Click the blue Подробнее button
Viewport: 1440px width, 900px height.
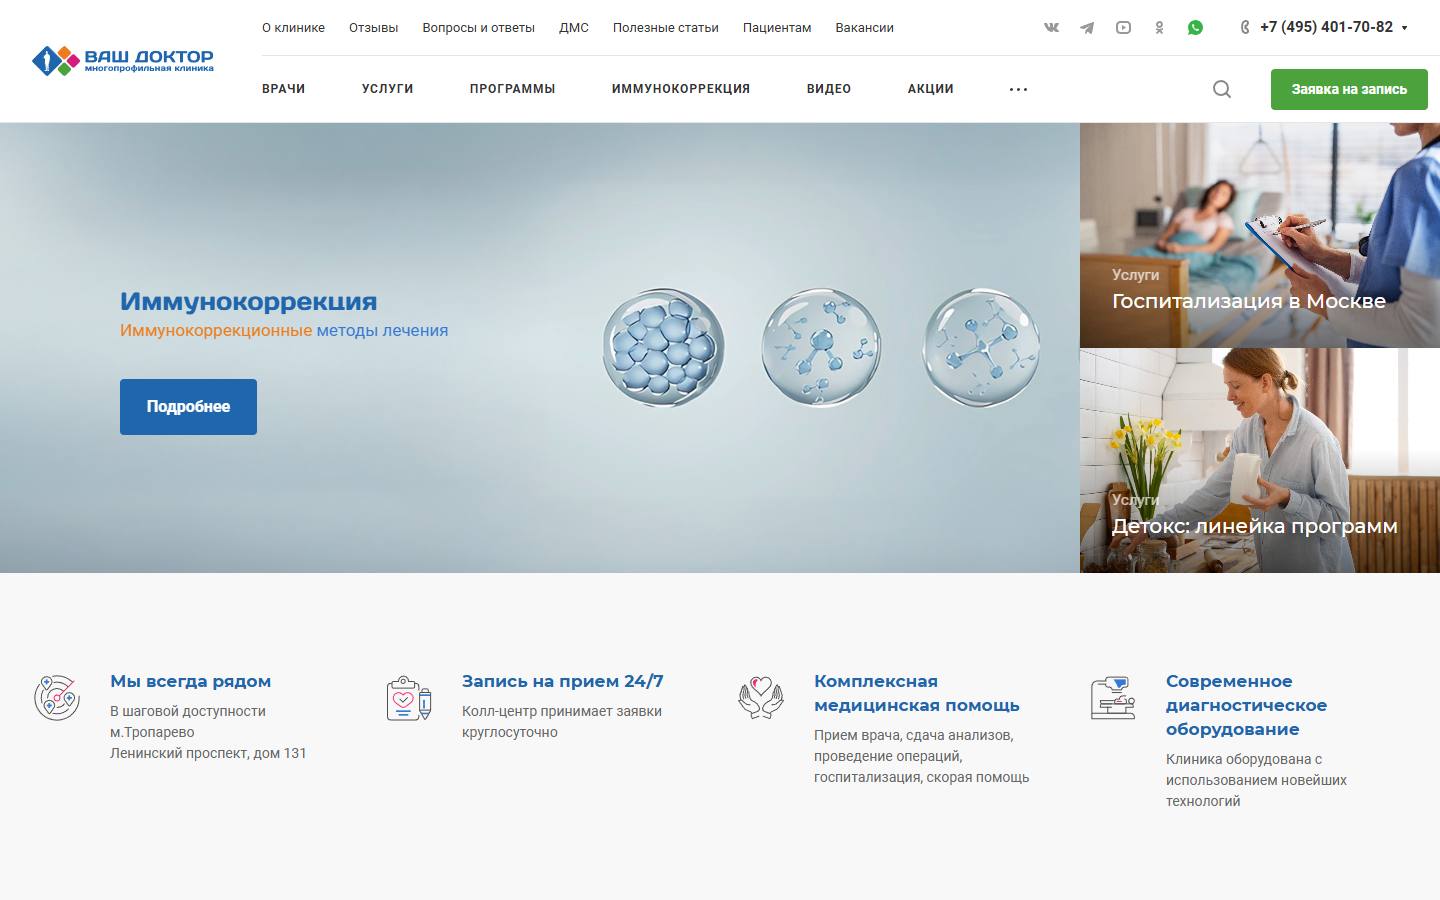188,407
